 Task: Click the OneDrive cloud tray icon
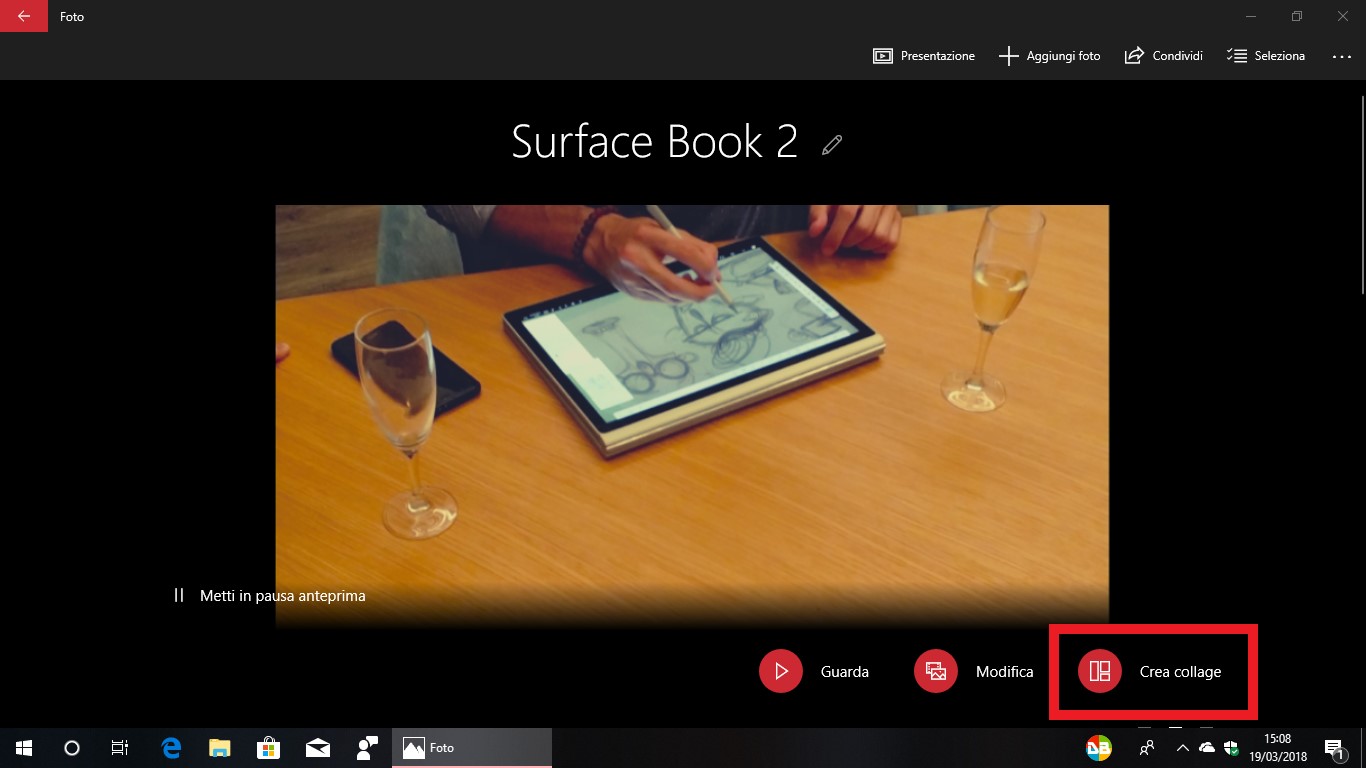(x=1207, y=748)
